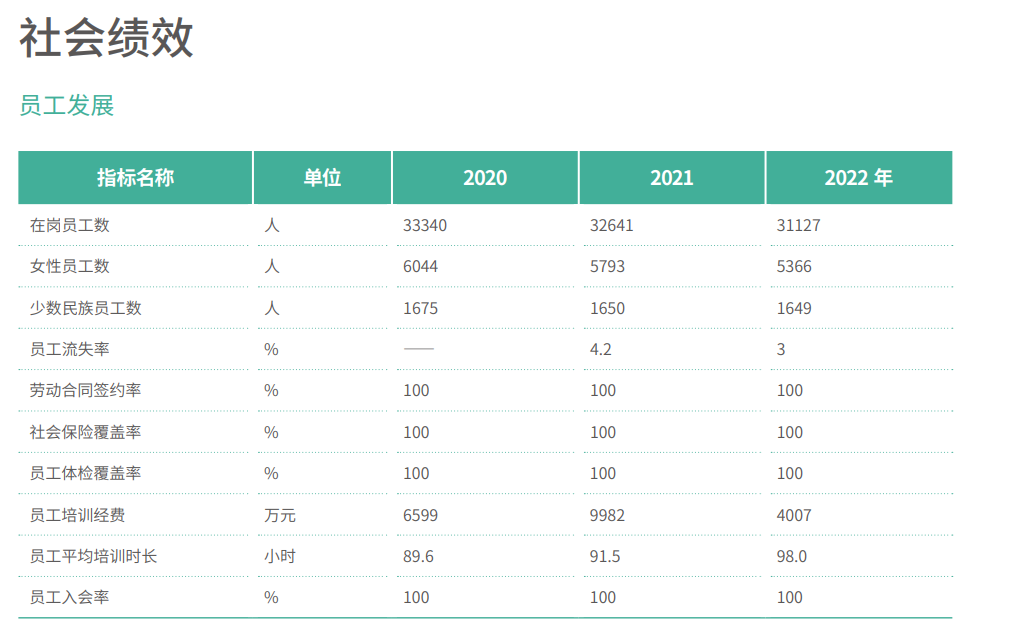The width and height of the screenshot is (1009, 643).
Task: Click the 2021 女性员工数 value 5793
Action: [607, 267]
